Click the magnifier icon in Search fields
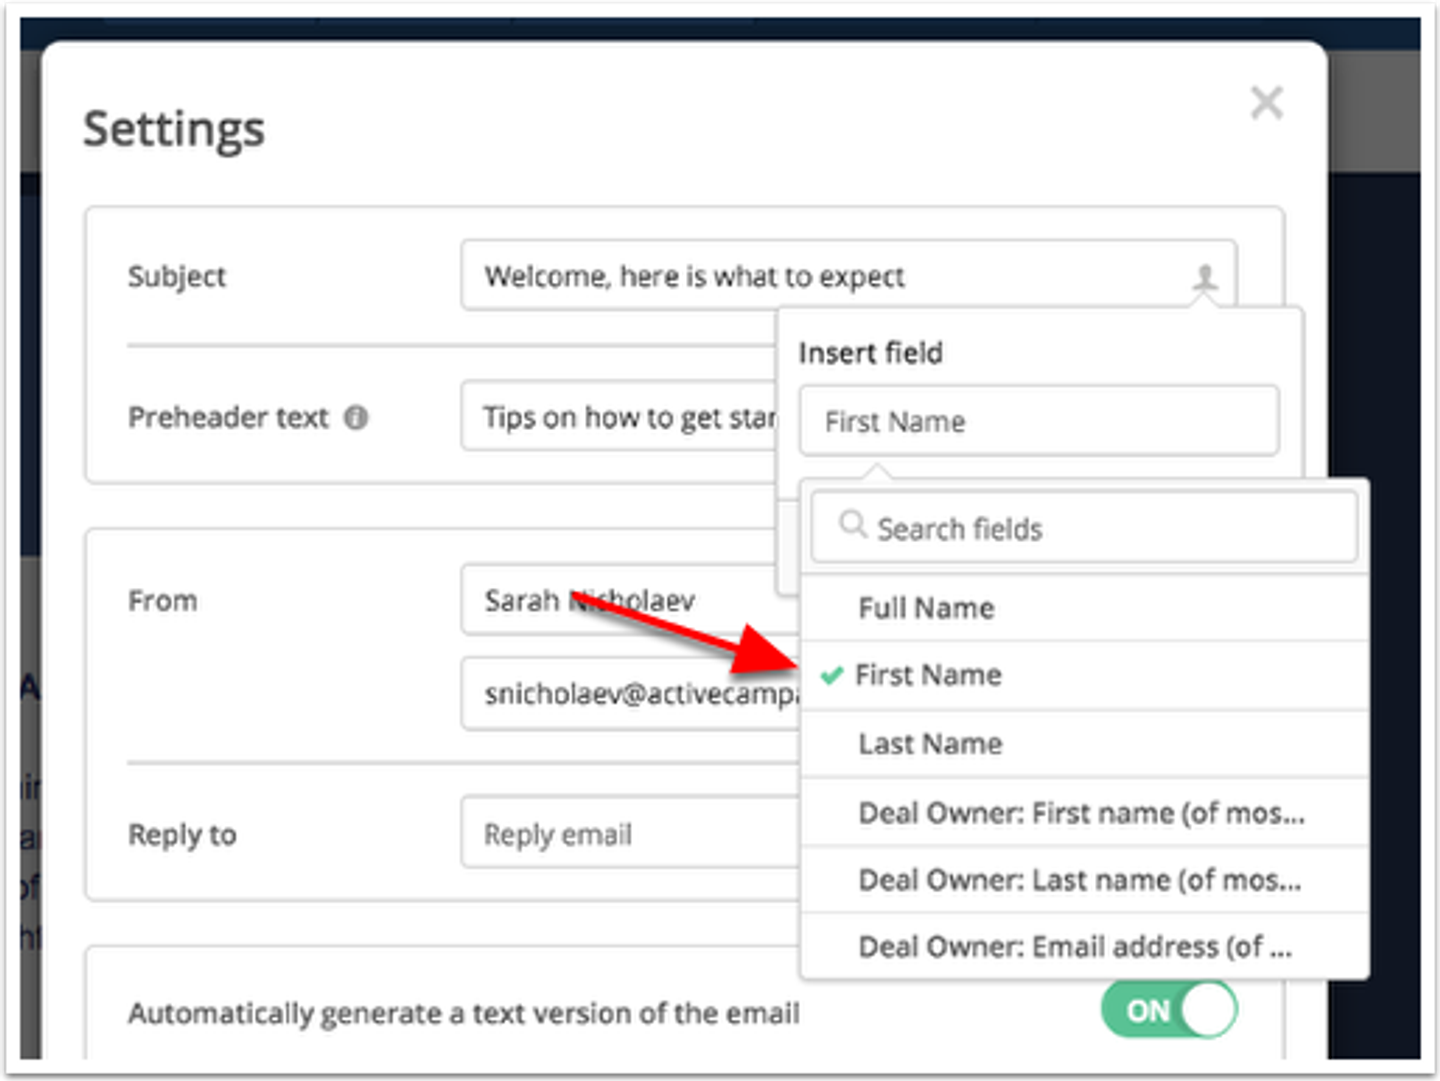The image size is (1440, 1081). [853, 526]
